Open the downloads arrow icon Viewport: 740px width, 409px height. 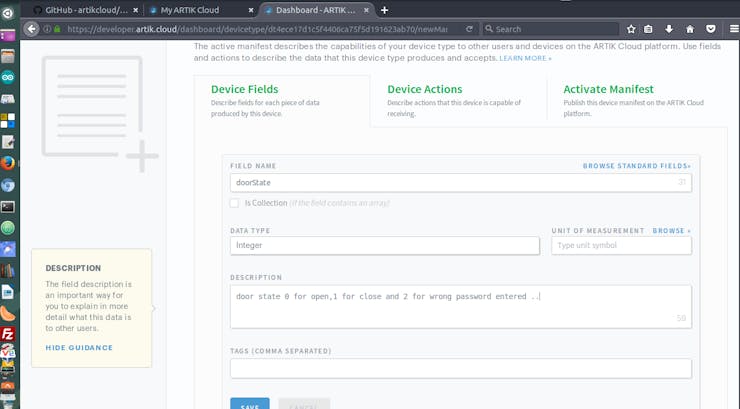669,29
